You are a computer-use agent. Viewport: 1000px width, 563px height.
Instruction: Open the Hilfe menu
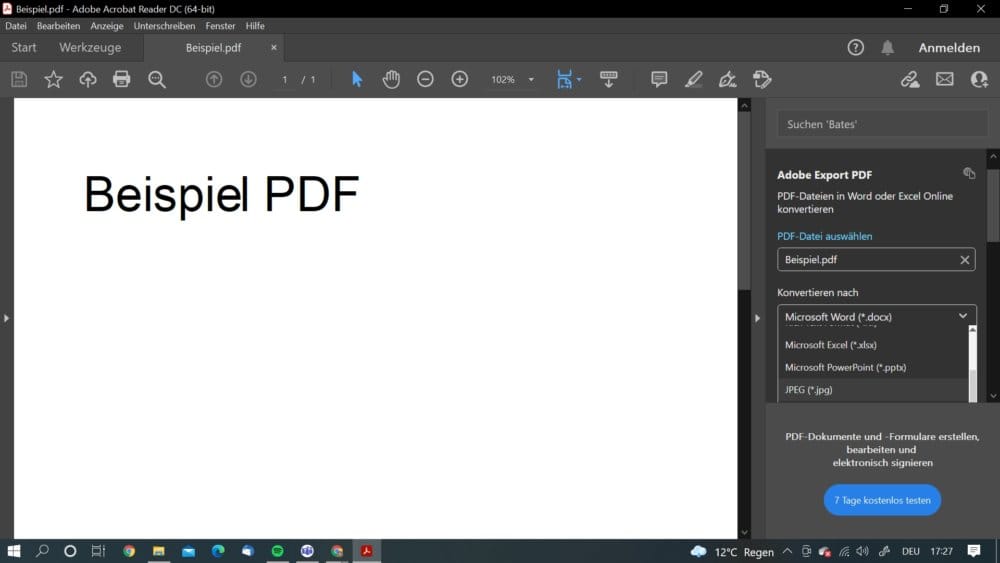click(x=254, y=26)
